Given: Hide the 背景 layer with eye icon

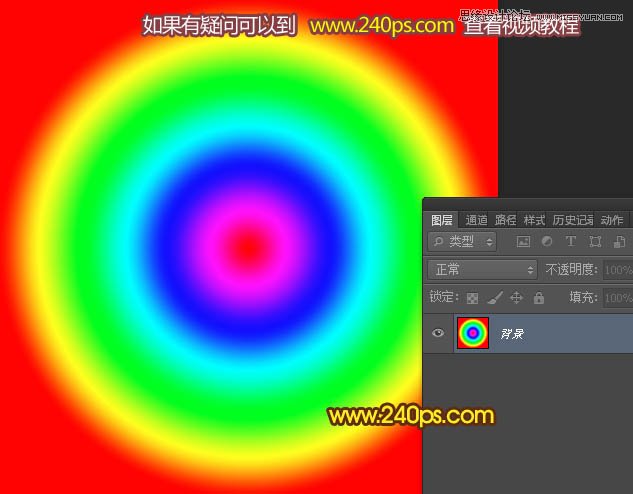Looking at the screenshot, I should [438, 333].
